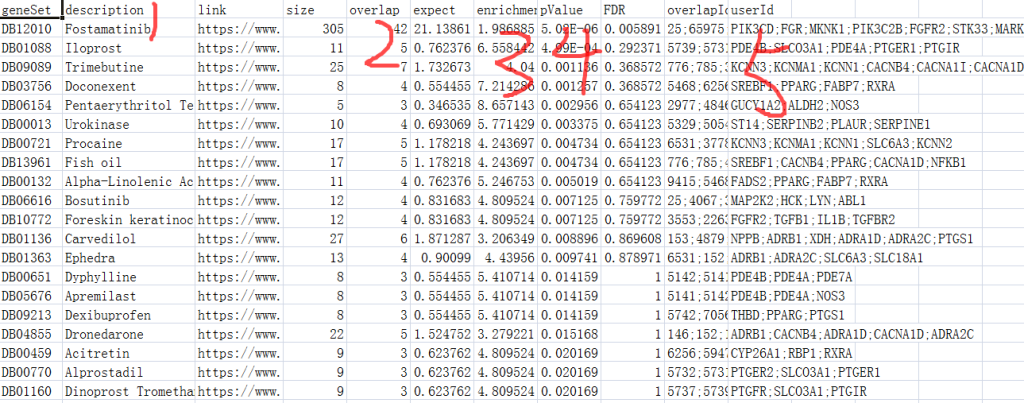
Task: Click the Carvedilol cell
Action: (129, 239)
